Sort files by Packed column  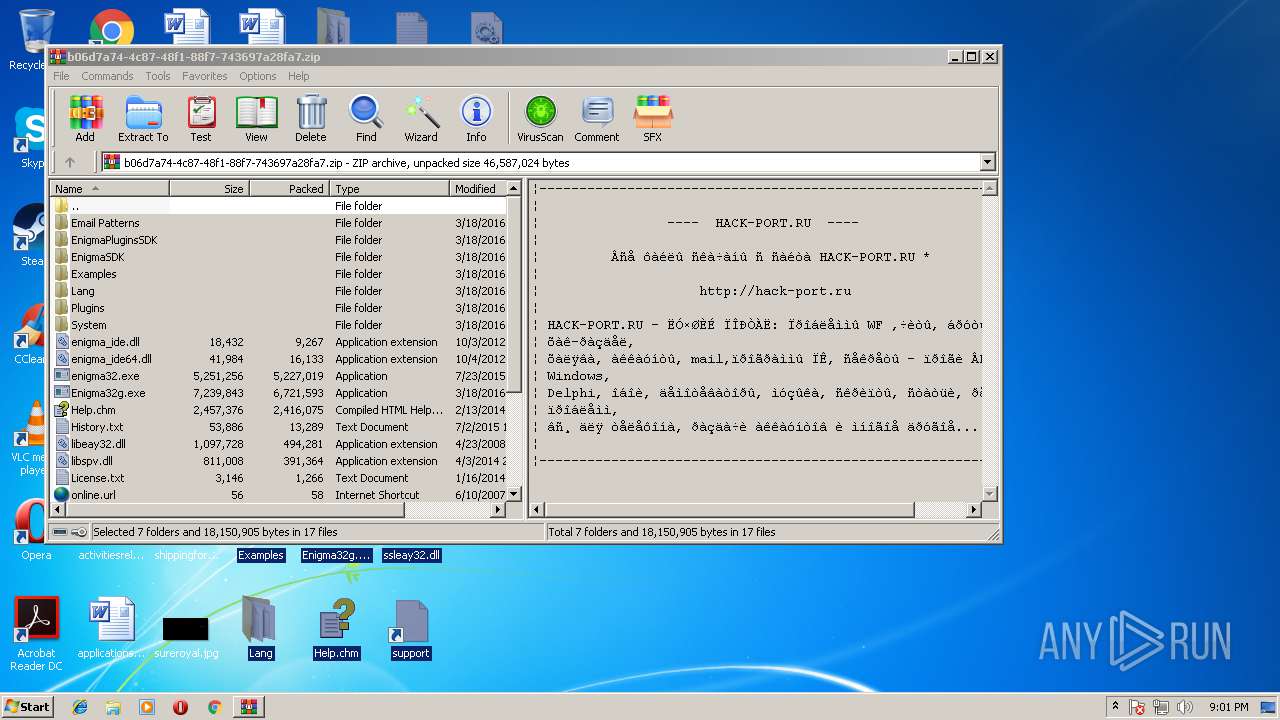[x=289, y=188]
